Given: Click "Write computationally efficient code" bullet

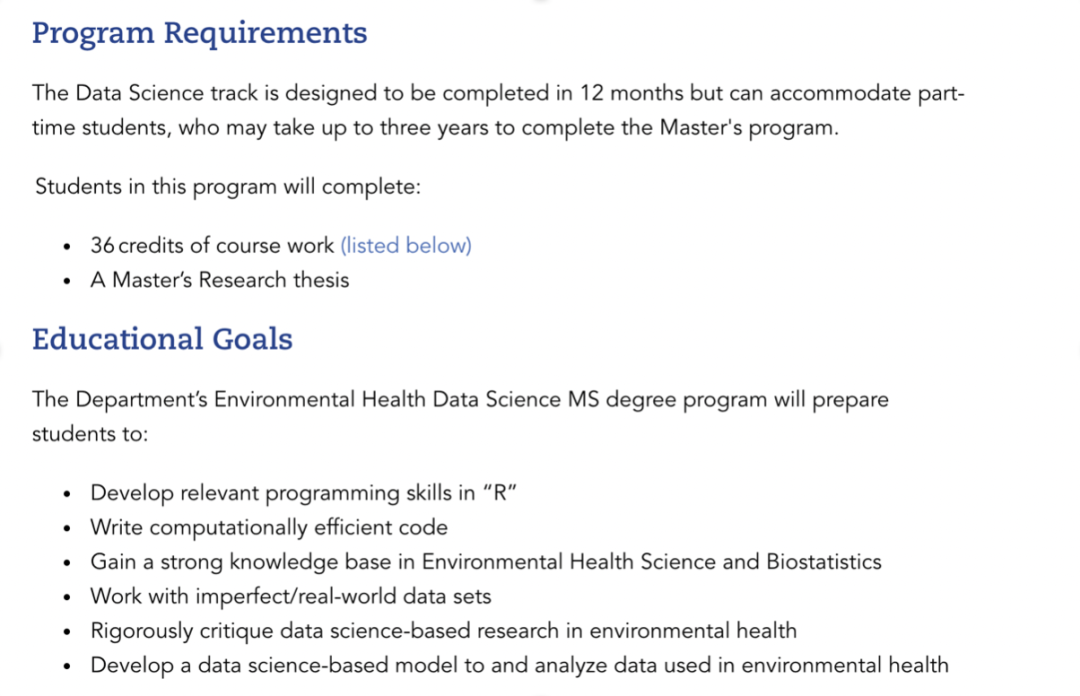Looking at the screenshot, I should click(269, 528).
